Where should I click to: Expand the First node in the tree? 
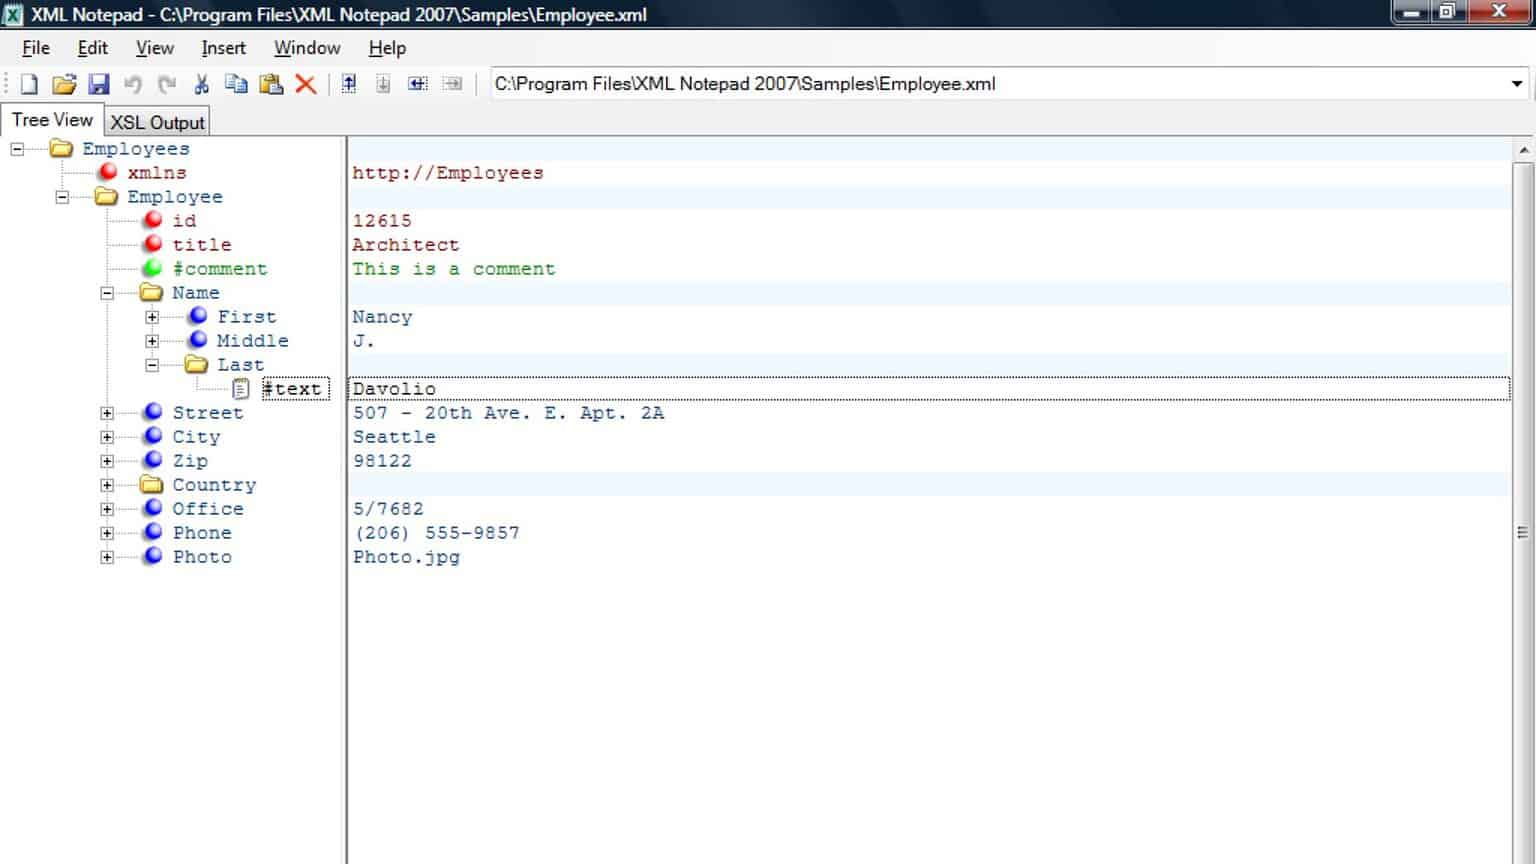(151, 316)
